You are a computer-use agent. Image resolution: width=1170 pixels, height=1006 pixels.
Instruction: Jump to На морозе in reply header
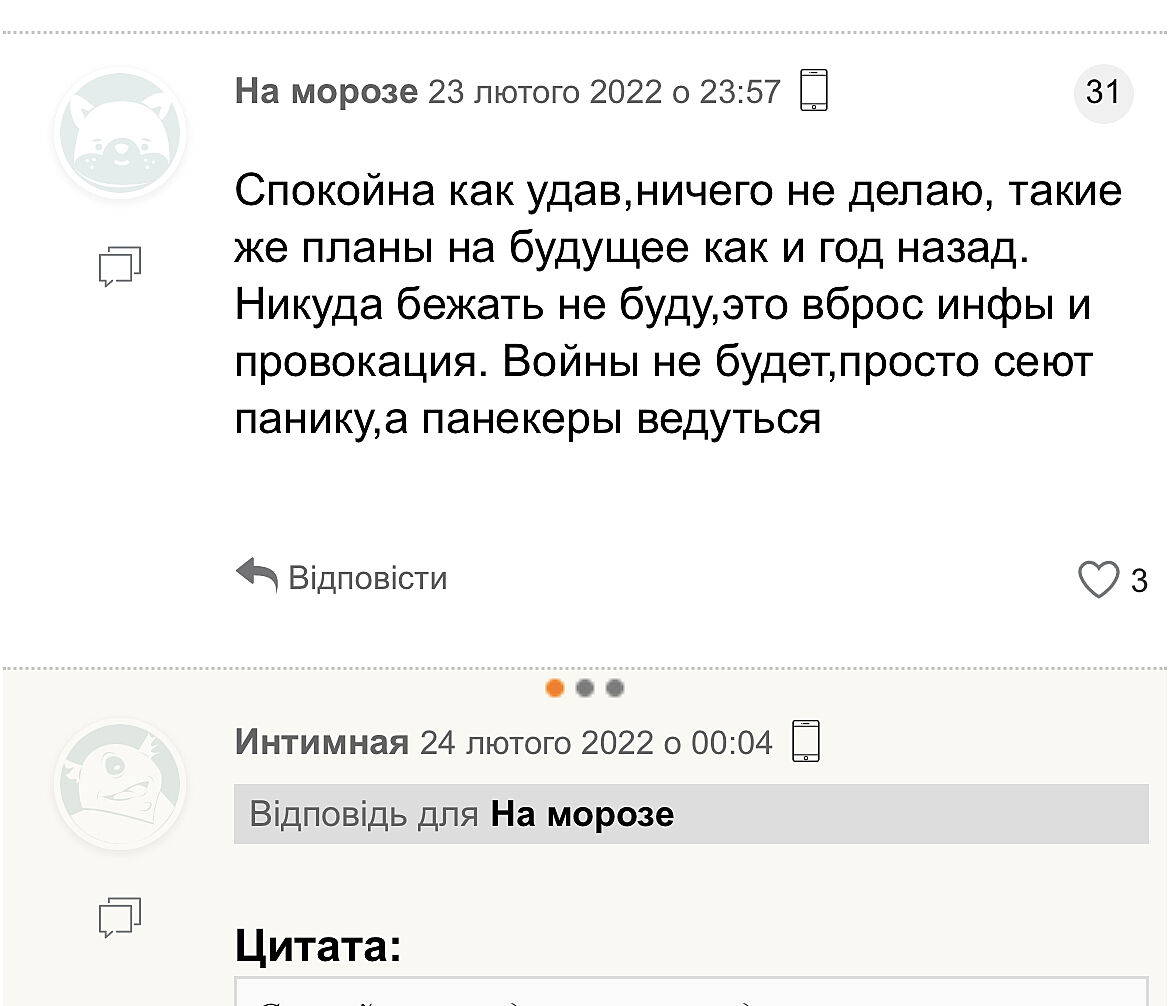pyautogui.click(x=582, y=814)
